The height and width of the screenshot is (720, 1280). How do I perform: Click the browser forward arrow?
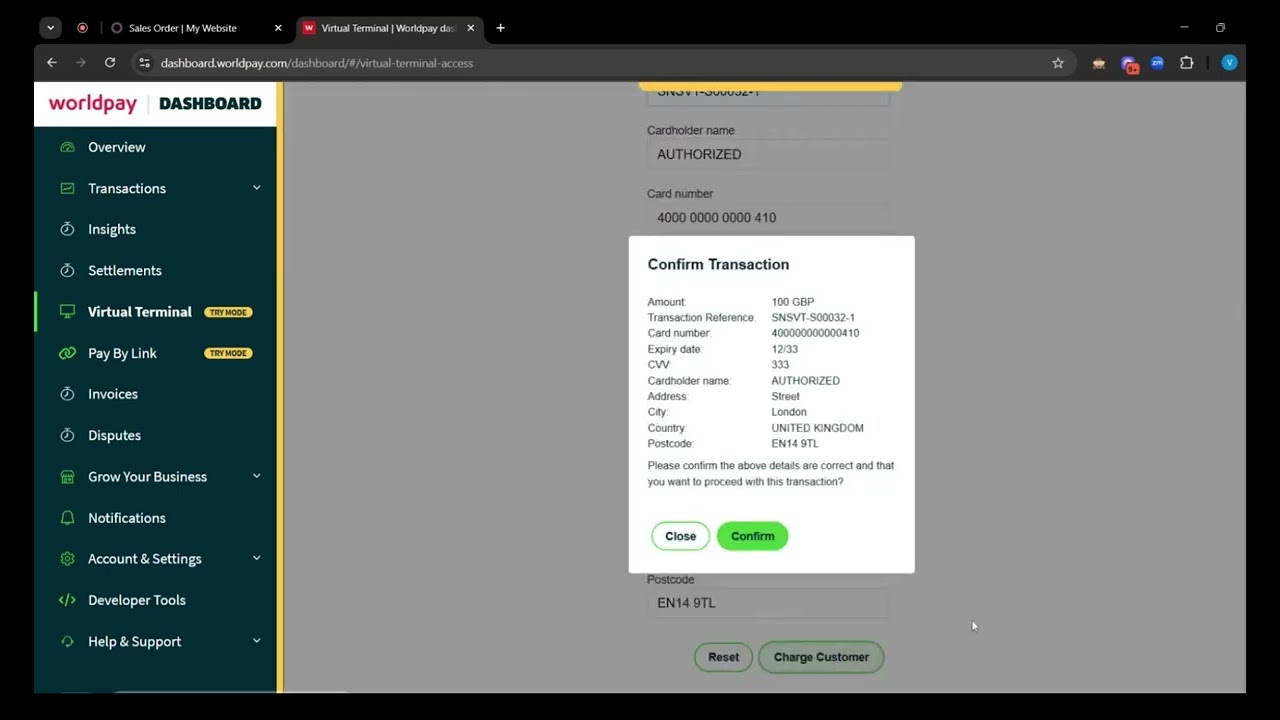(81, 63)
